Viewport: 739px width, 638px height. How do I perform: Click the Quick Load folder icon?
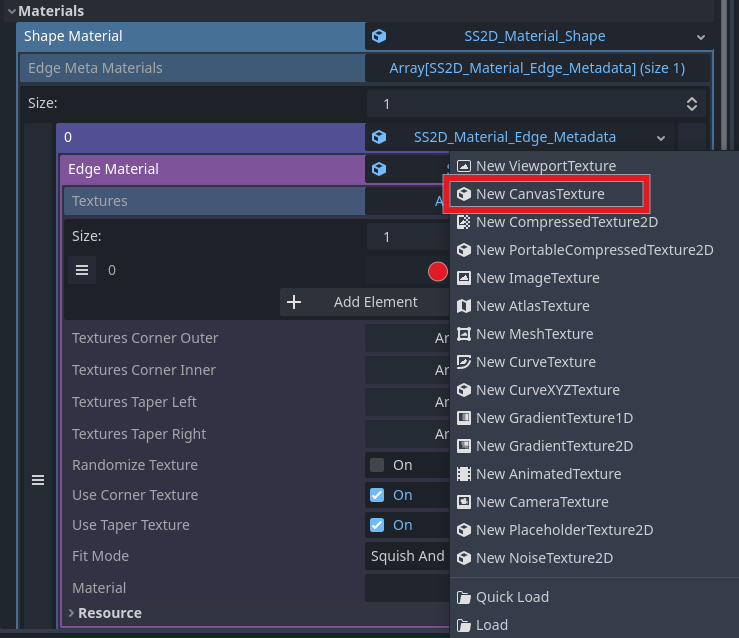coord(464,597)
